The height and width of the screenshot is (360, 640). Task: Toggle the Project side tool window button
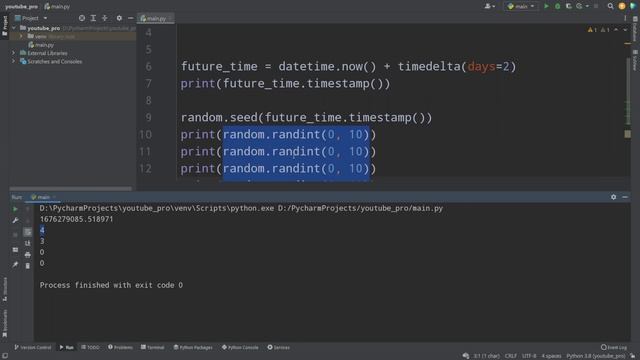[x=4, y=25]
